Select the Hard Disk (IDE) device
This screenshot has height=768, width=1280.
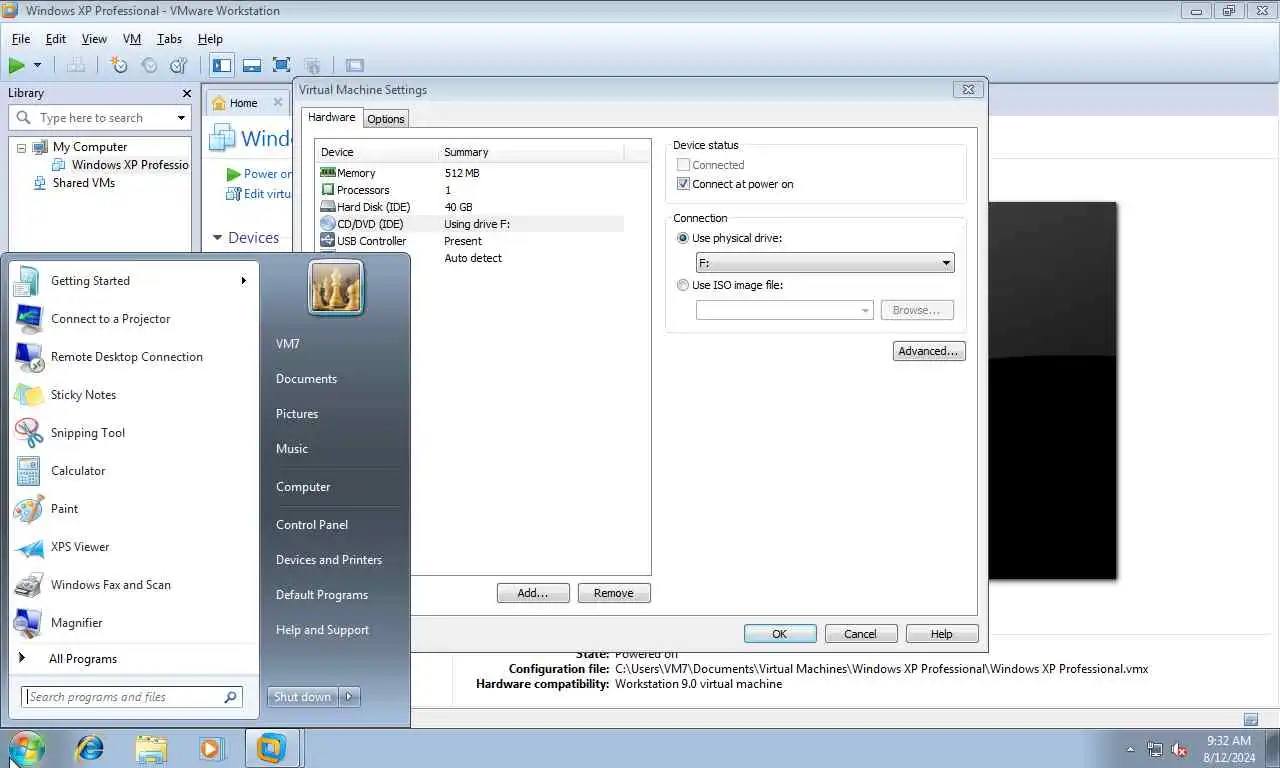(x=469, y=207)
